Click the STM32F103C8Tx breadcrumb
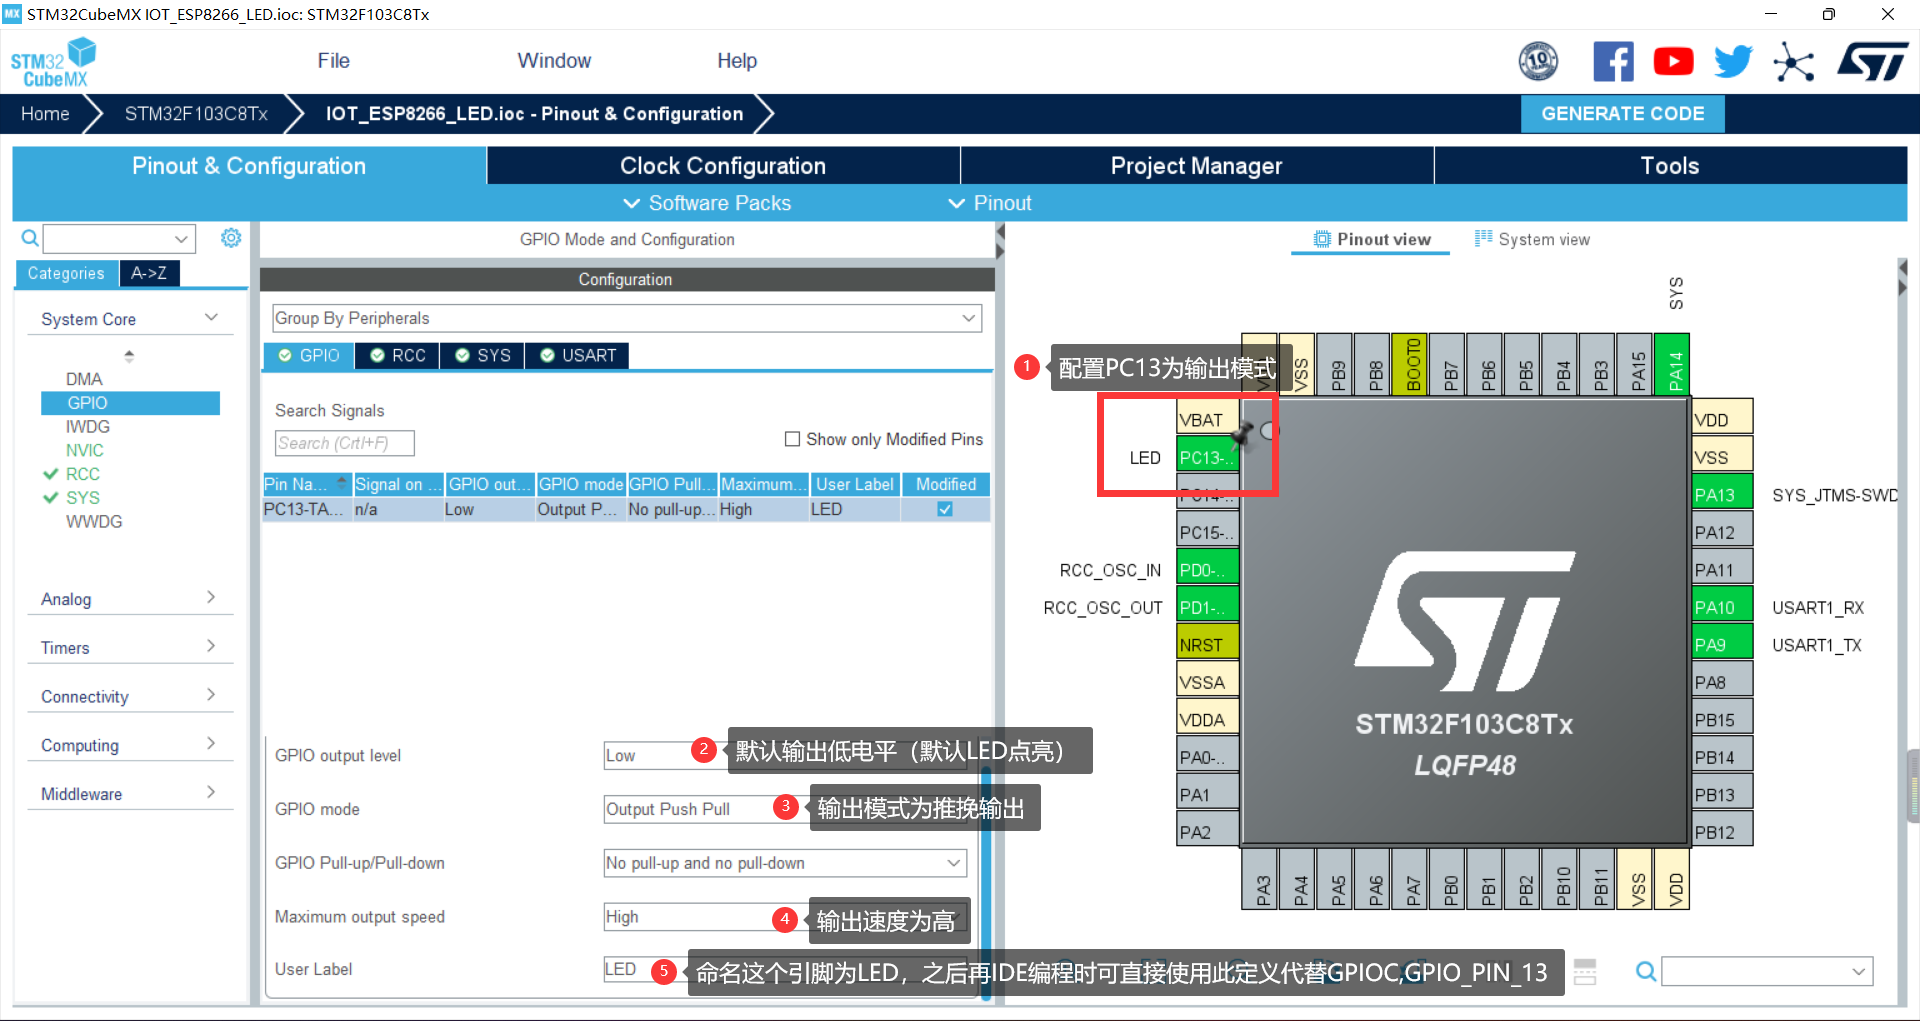1920x1021 pixels. coord(196,114)
